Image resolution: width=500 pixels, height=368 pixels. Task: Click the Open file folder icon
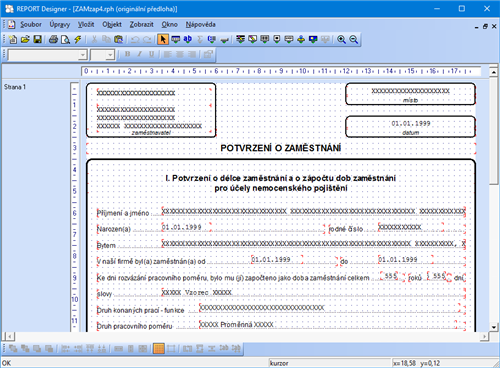[x=25, y=39]
